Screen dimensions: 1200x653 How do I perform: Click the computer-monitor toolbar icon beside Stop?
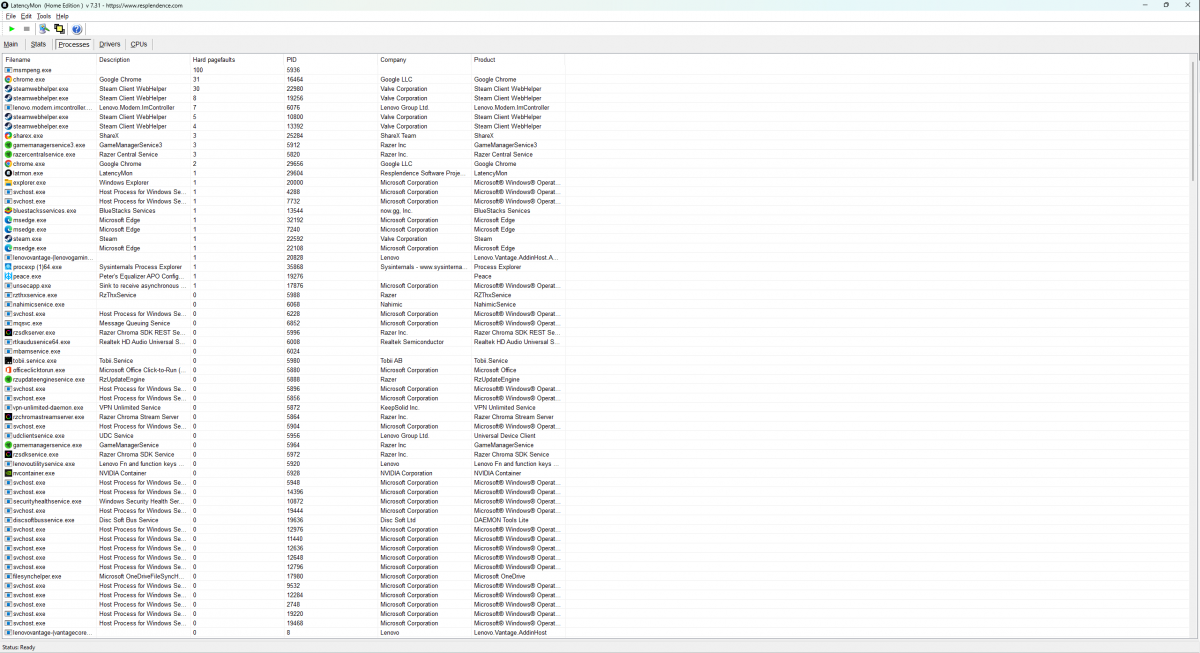point(45,29)
